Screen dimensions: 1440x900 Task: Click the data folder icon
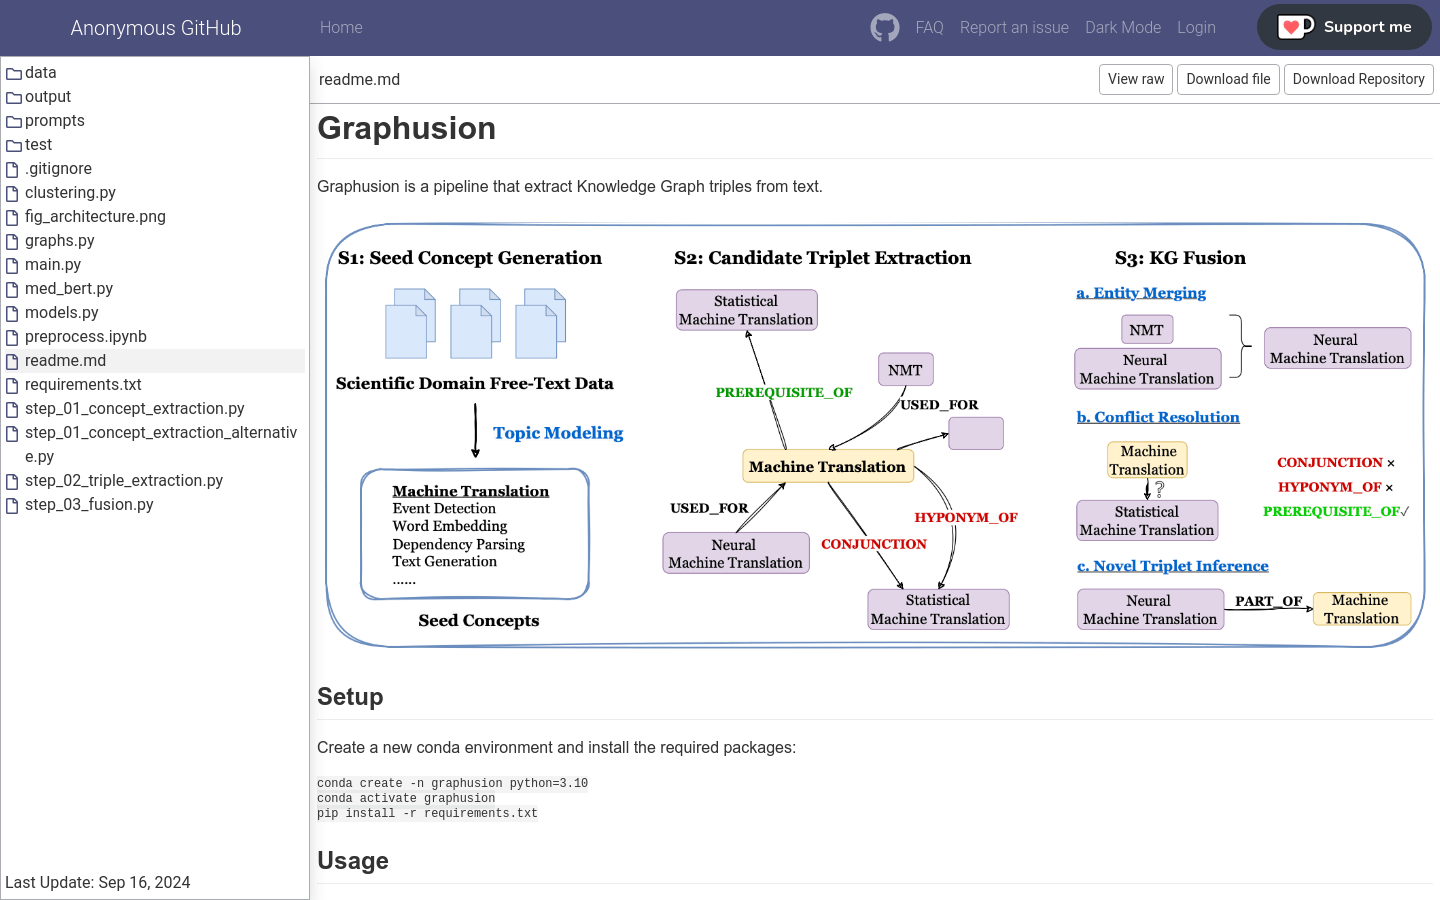click(x=14, y=73)
